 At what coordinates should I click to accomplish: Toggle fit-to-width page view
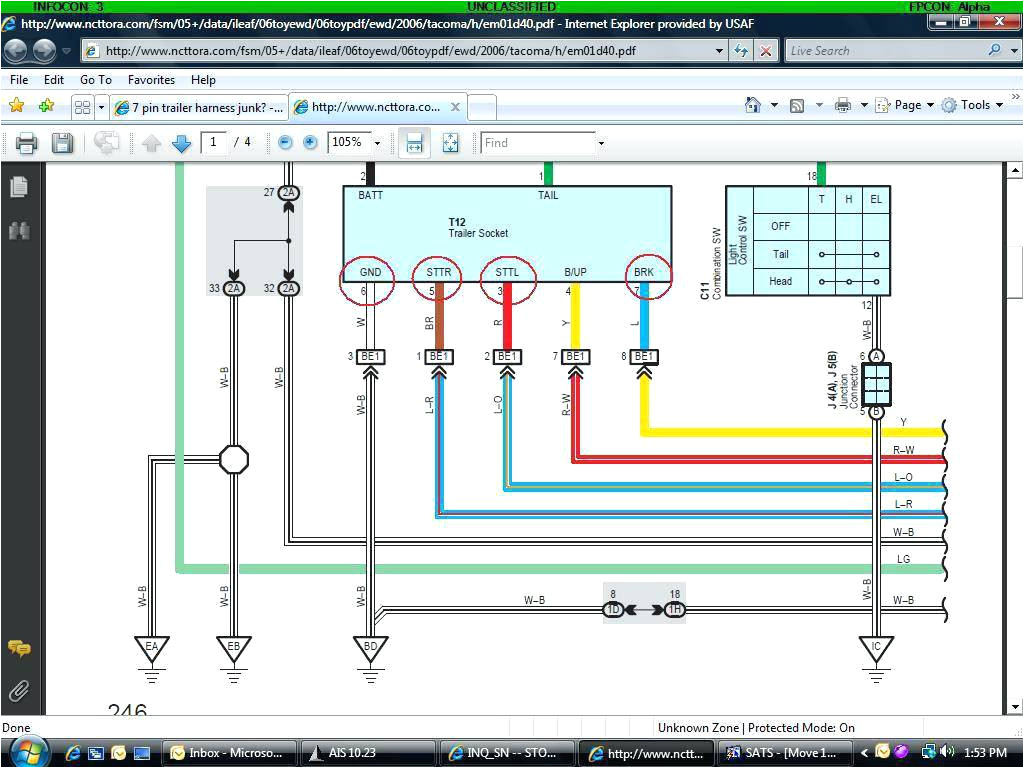coord(414,143)
